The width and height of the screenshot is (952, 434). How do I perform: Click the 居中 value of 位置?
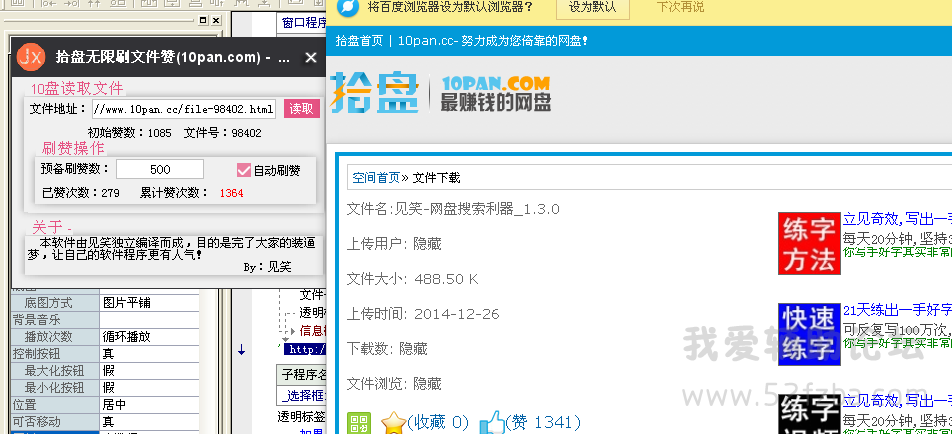[149, 404]
